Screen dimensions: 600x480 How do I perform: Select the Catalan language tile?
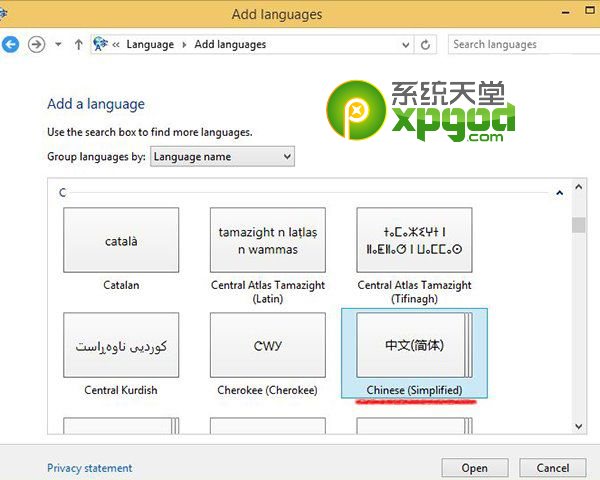[121, 241]
